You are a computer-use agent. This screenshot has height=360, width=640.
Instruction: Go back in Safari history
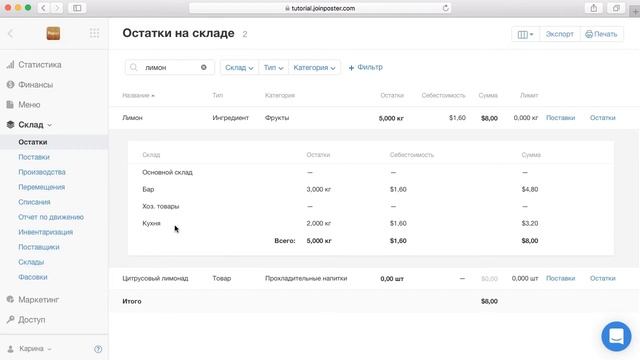click(43, 8)
